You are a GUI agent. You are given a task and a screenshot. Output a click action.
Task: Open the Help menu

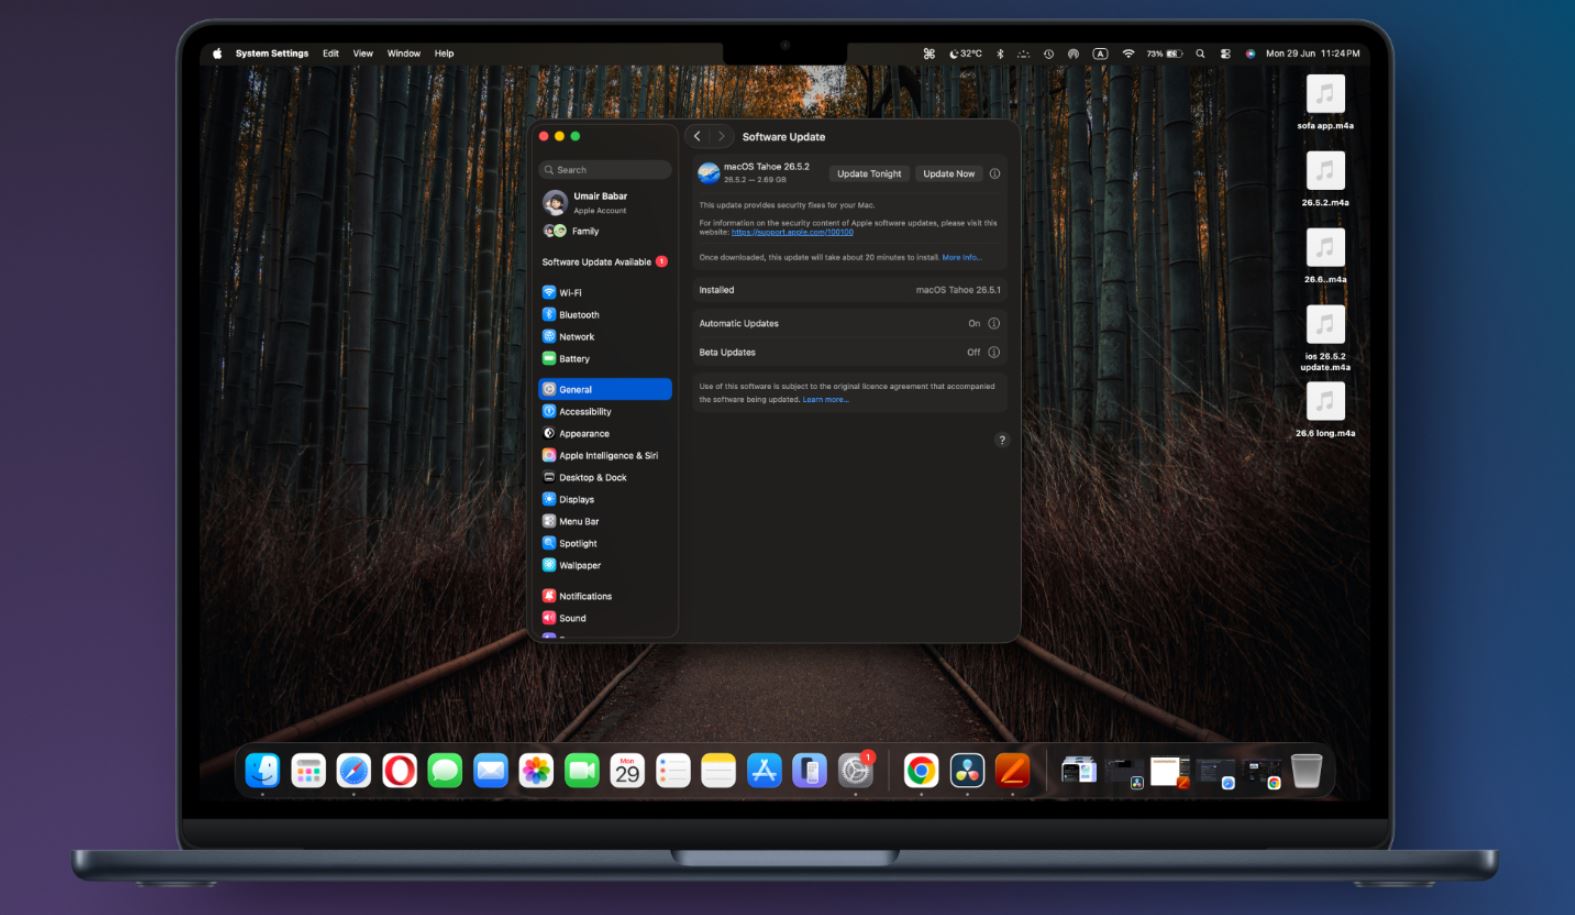point(444,54)
